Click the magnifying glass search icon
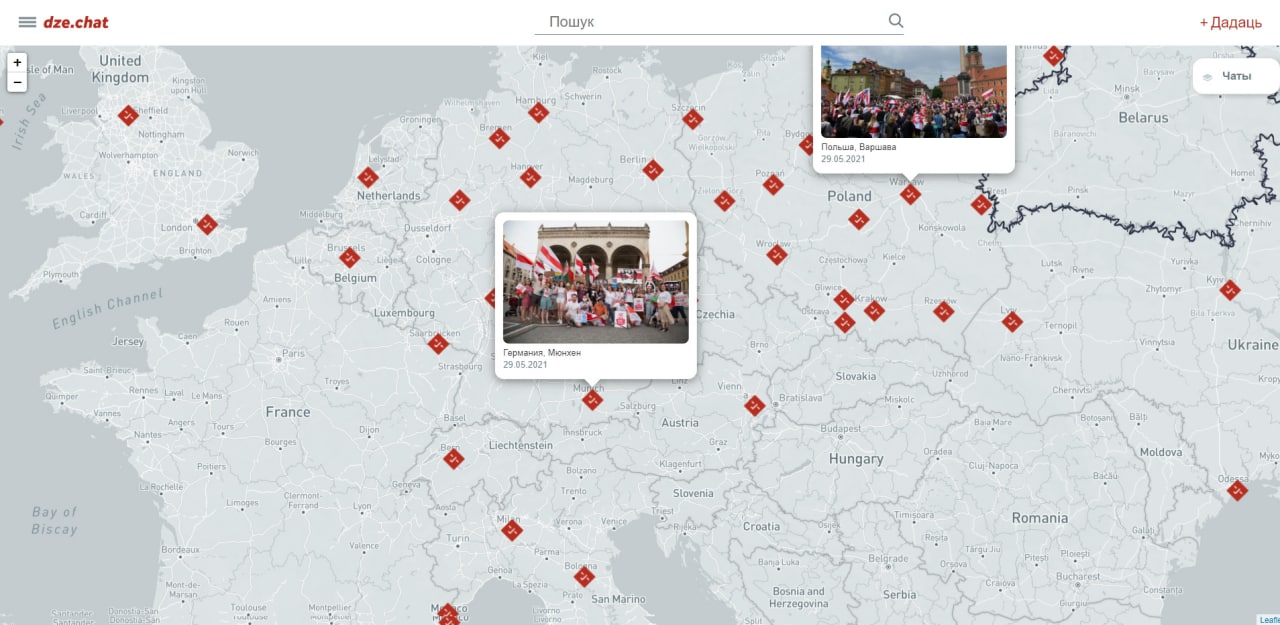The height and width of the screenshot is (625, 1280). pos(895,20)
